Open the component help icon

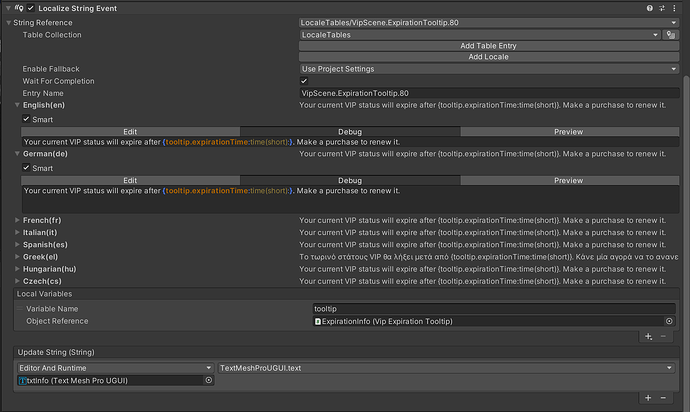(650, 8)
